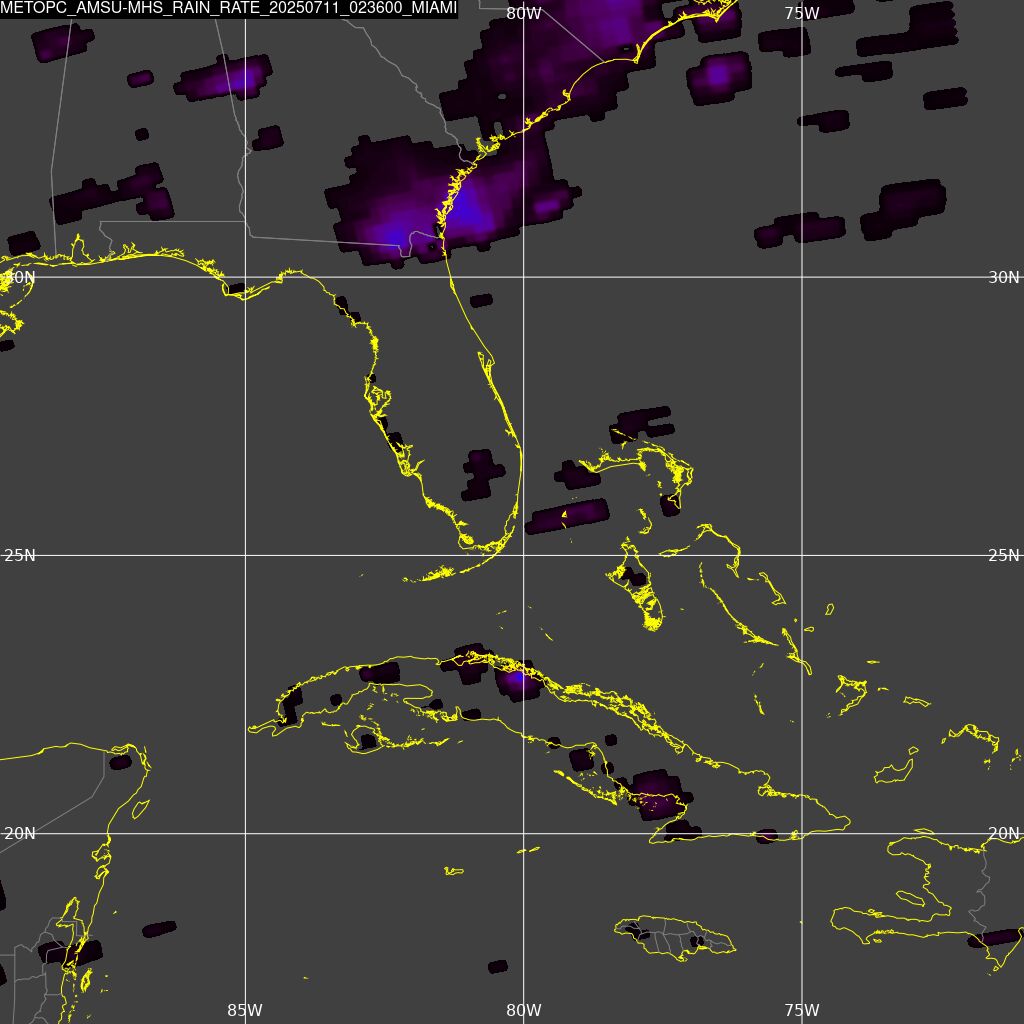Select the 30N label on the right edge
Image resolution: width=1024 pixels, height=1024 pixels.
[x=1003, y=277]
